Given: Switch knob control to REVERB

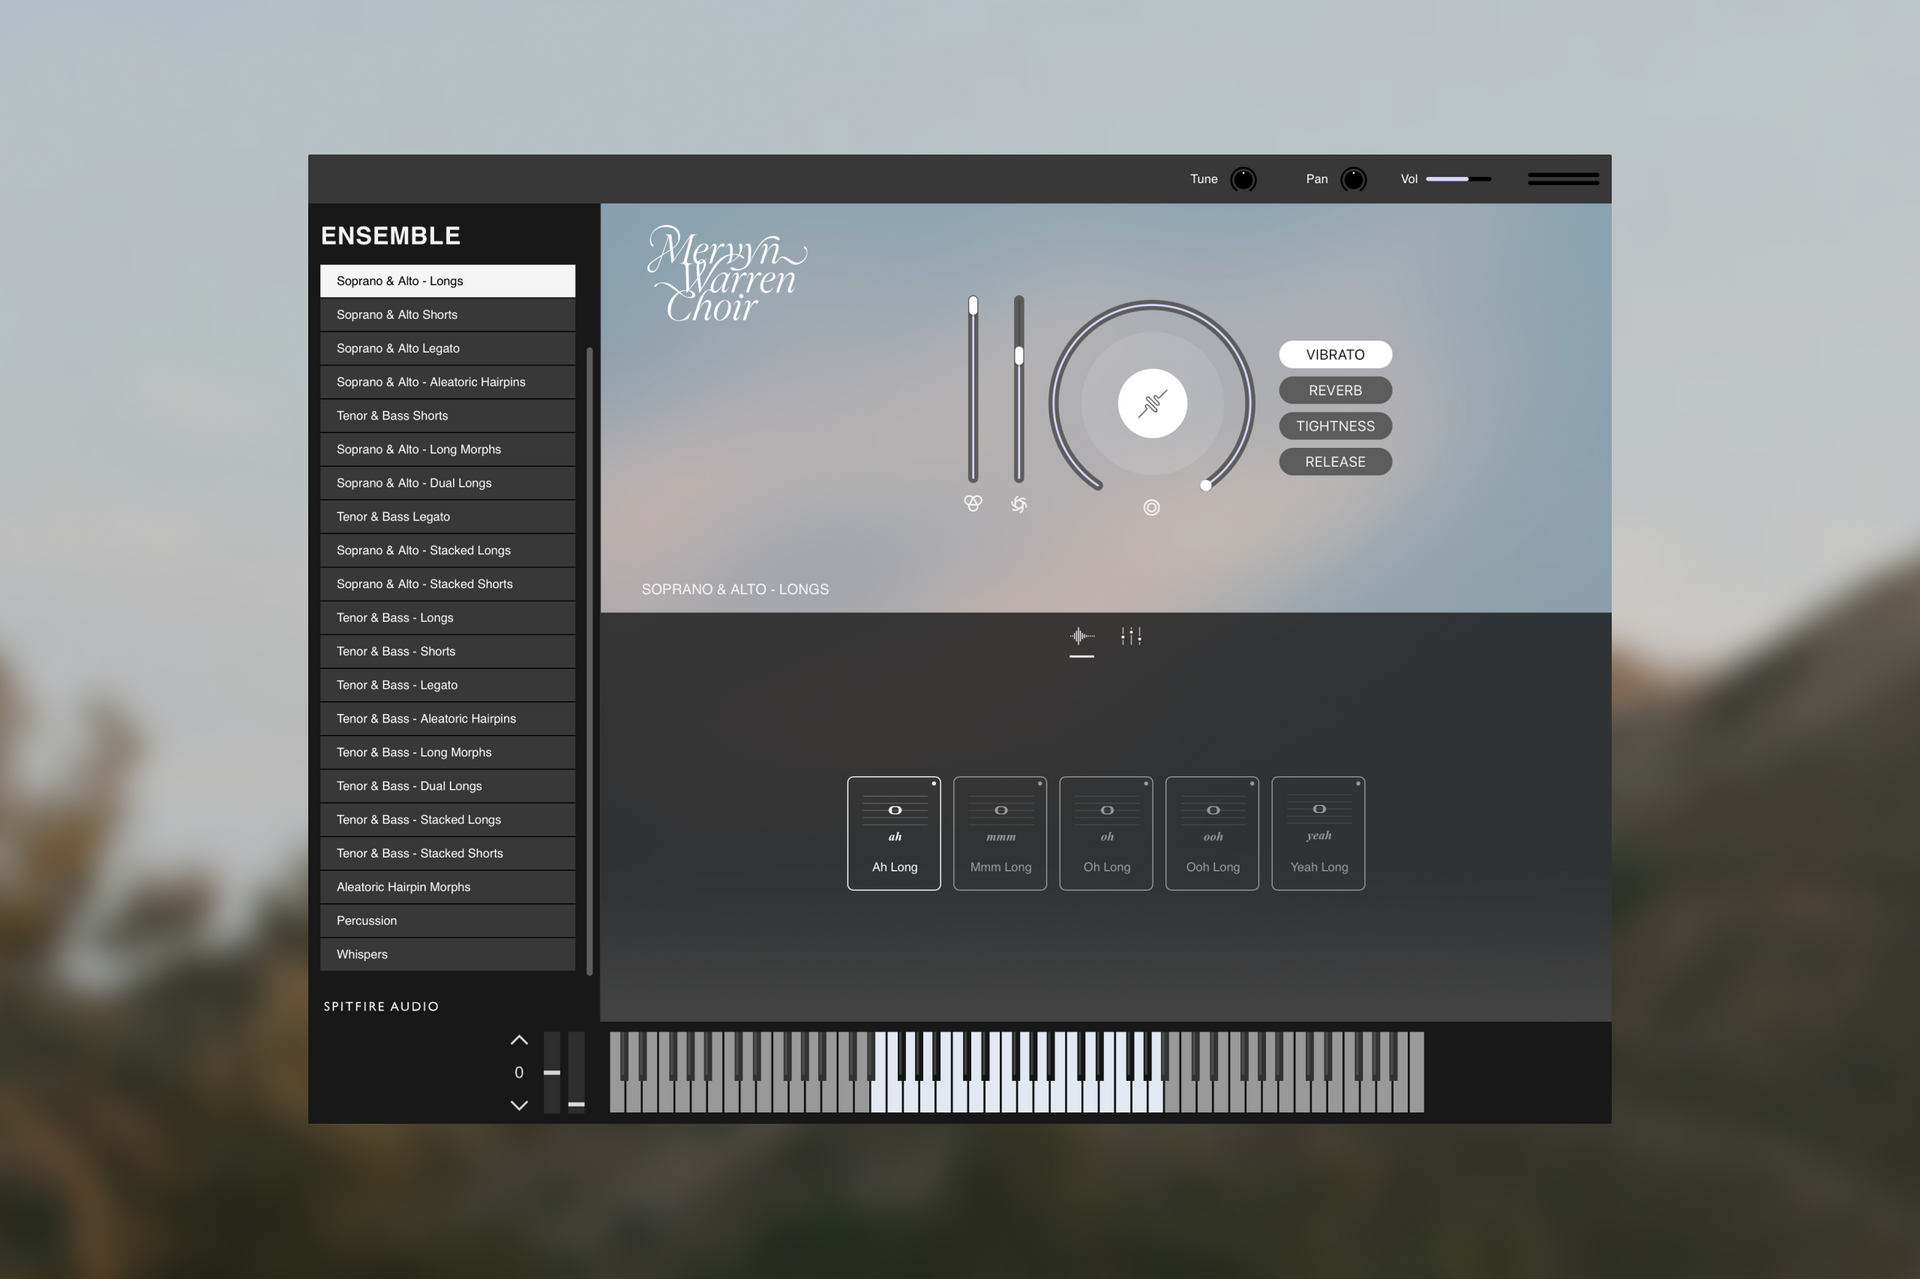Looking at the screenshot, I should tap(1334, 390).
